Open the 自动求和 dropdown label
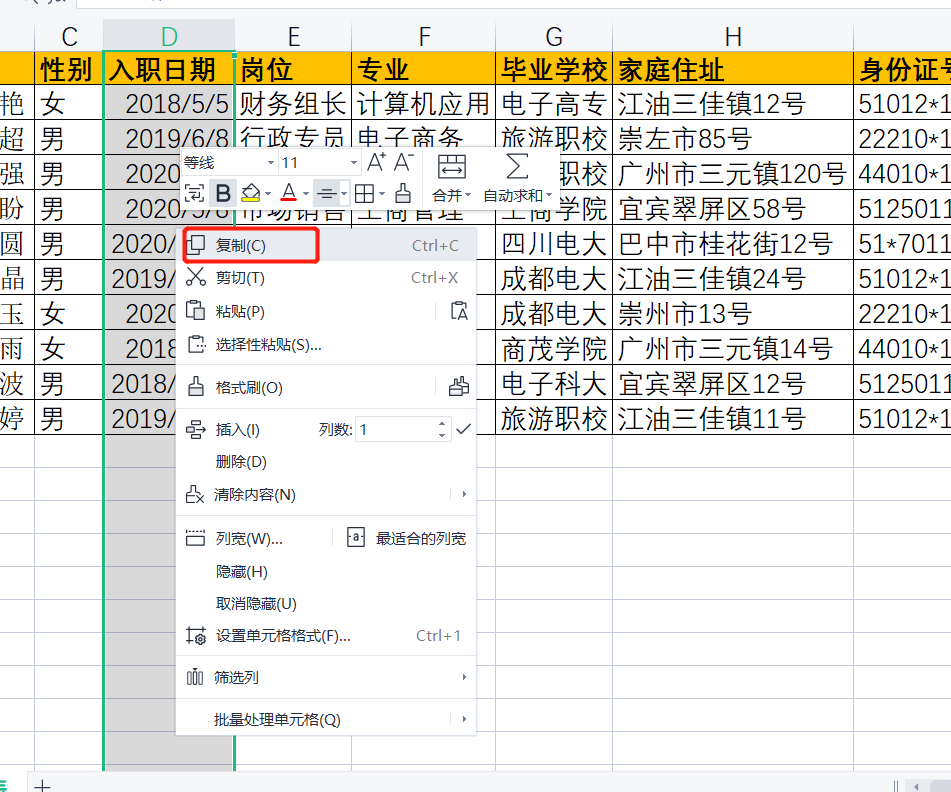Screen dimensions: 951x792 pos(517,195)
